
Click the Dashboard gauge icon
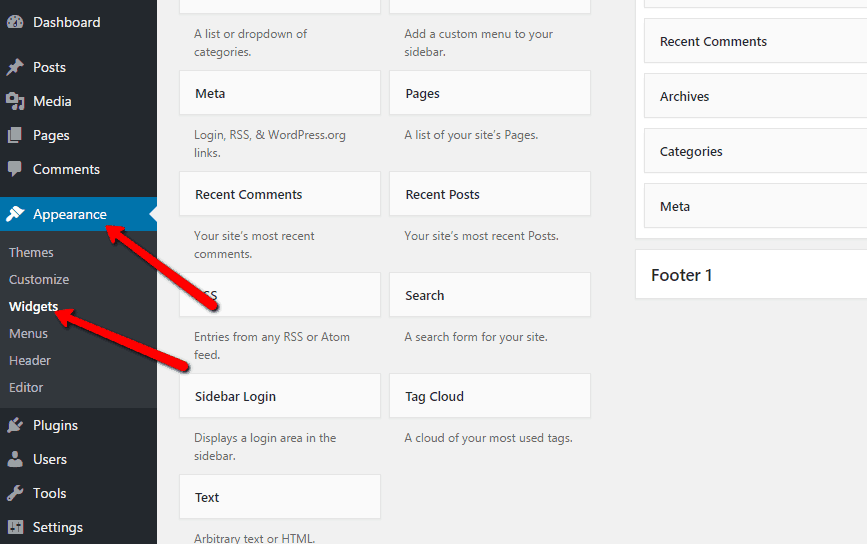tap(15, 22)
